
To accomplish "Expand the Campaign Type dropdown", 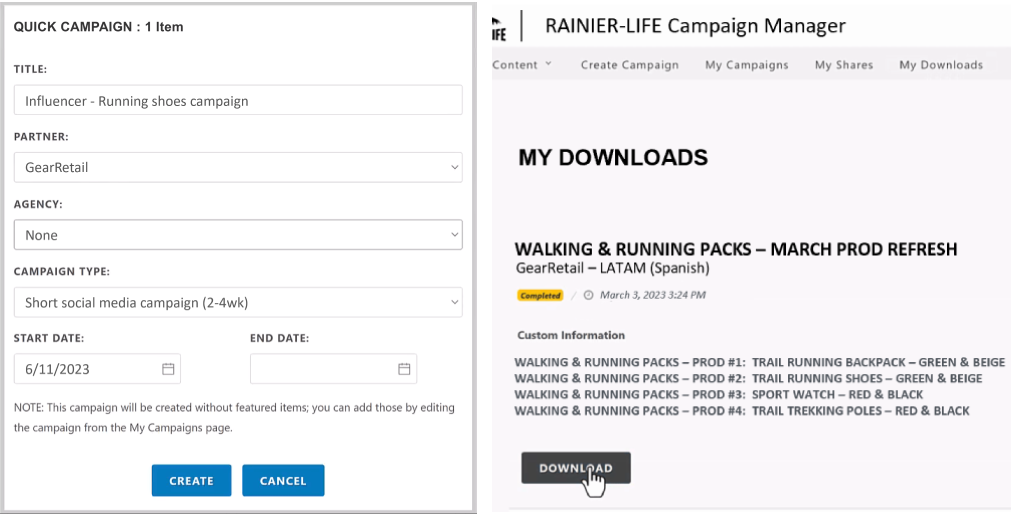I will (238, 302).
